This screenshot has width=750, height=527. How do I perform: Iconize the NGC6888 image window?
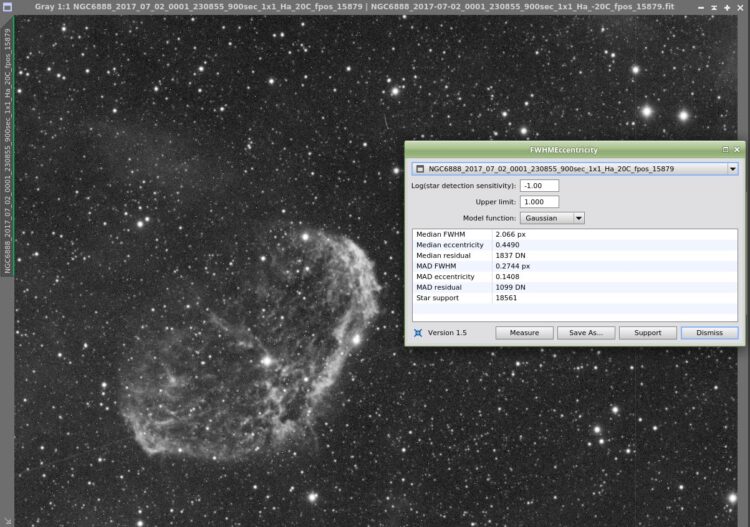pyautogui.click(x=714, y=7)
